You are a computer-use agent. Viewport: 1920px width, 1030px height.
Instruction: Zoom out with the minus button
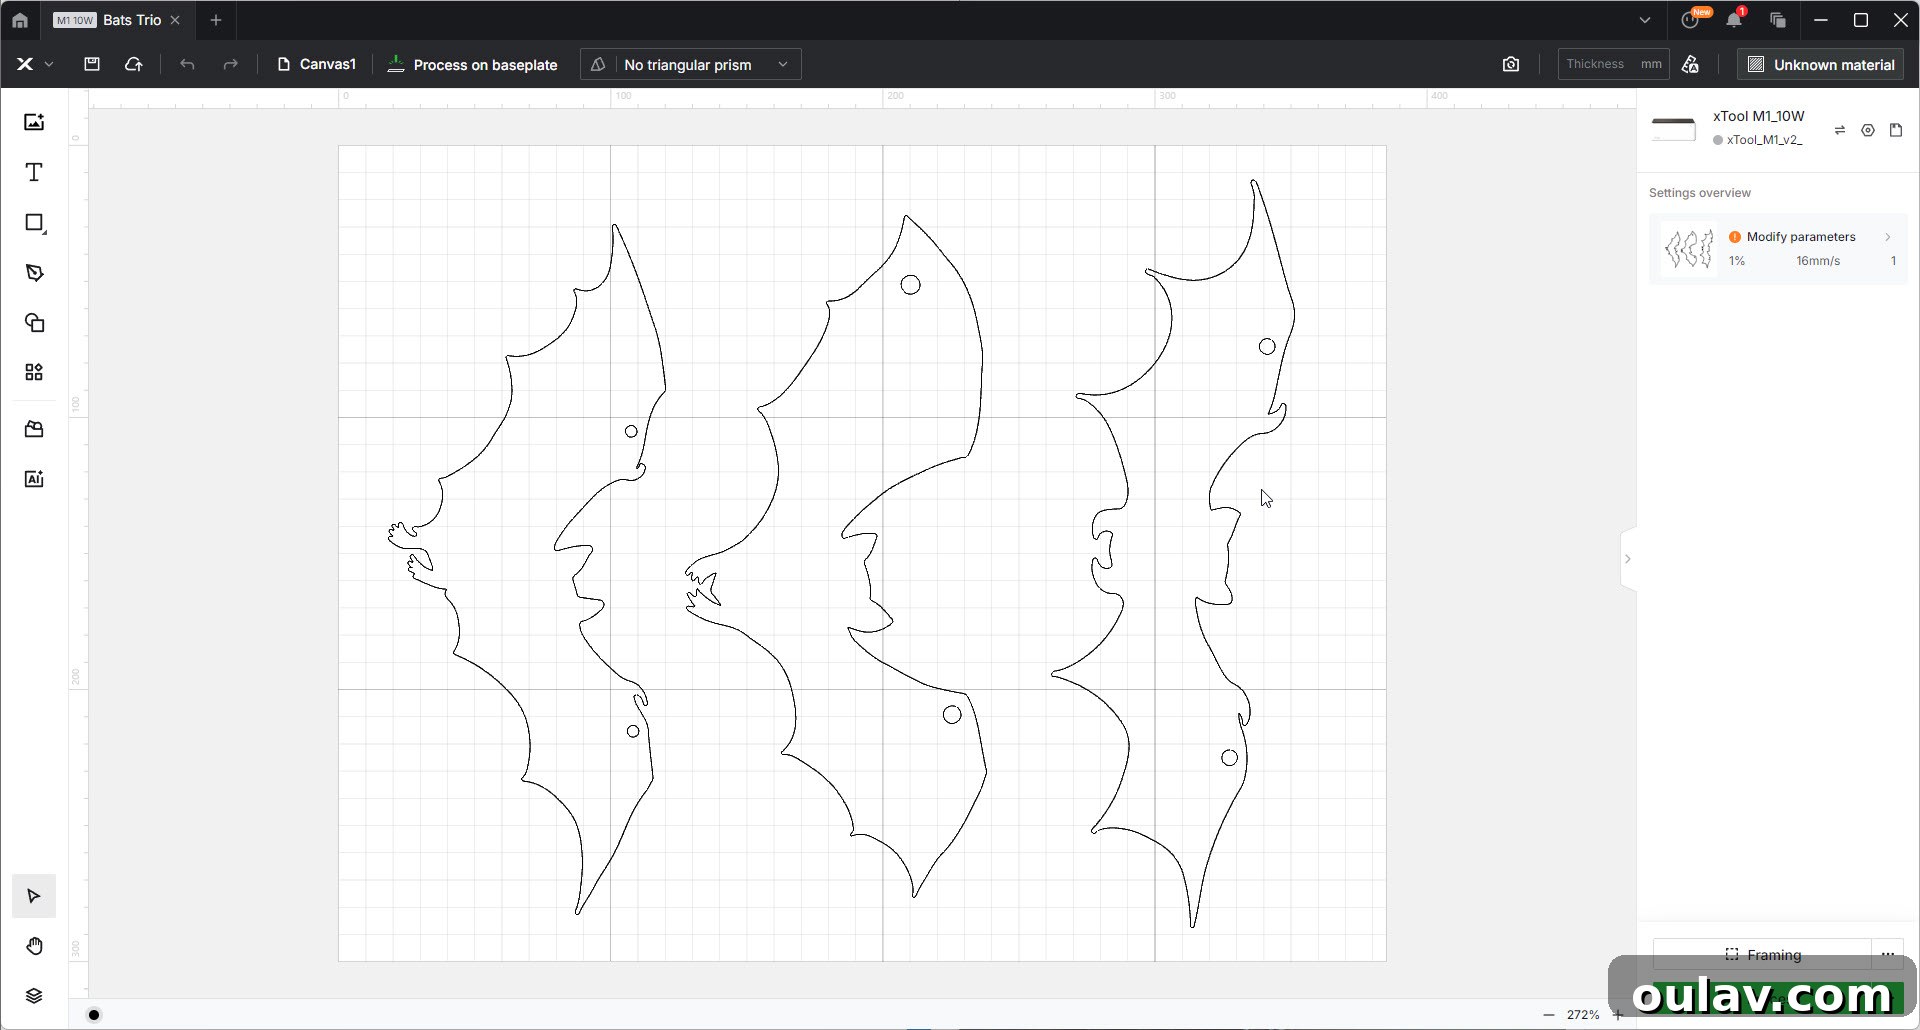point(1549,1015)
